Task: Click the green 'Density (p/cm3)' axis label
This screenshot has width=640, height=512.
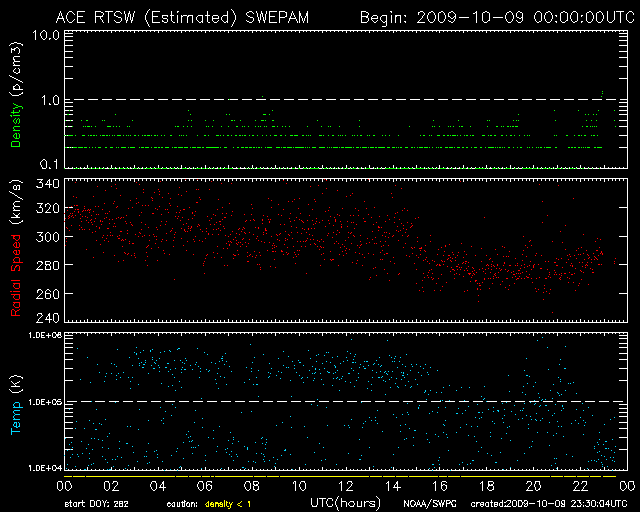Action: coord(16,95)
